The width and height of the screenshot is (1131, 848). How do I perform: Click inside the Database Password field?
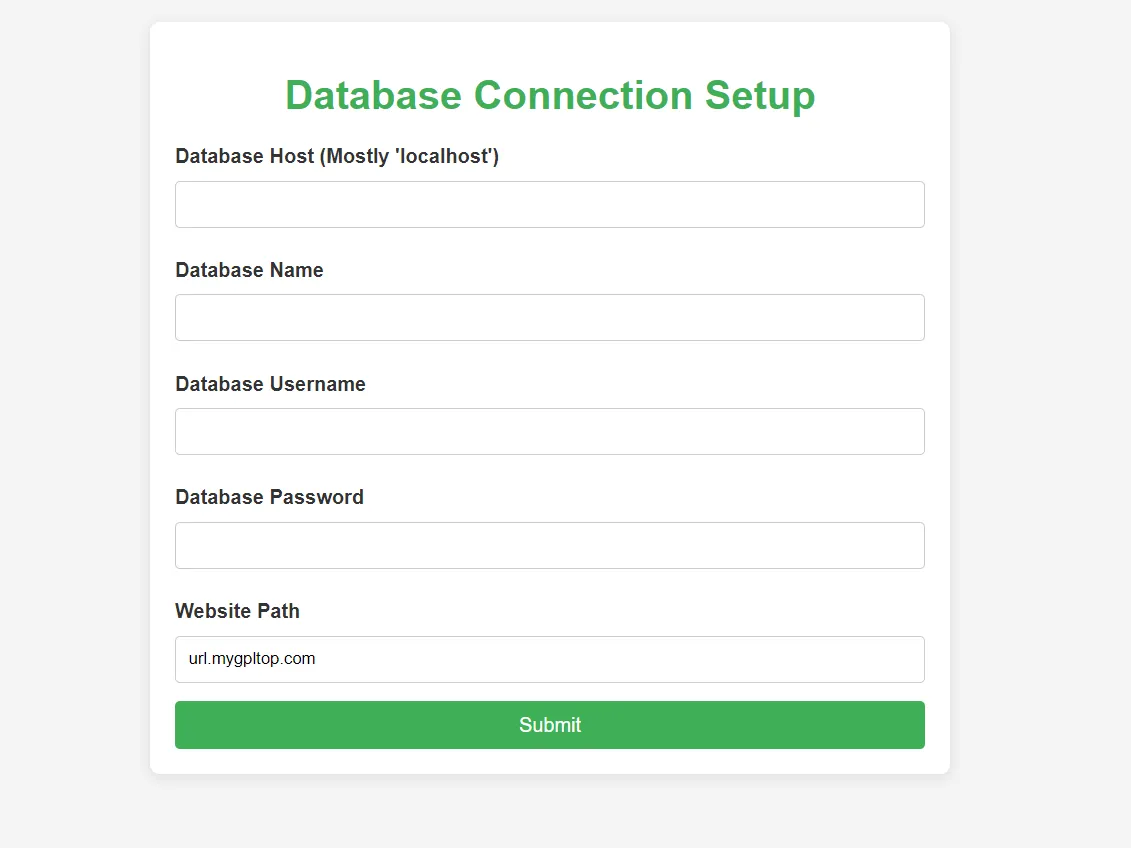pos(549,545)
